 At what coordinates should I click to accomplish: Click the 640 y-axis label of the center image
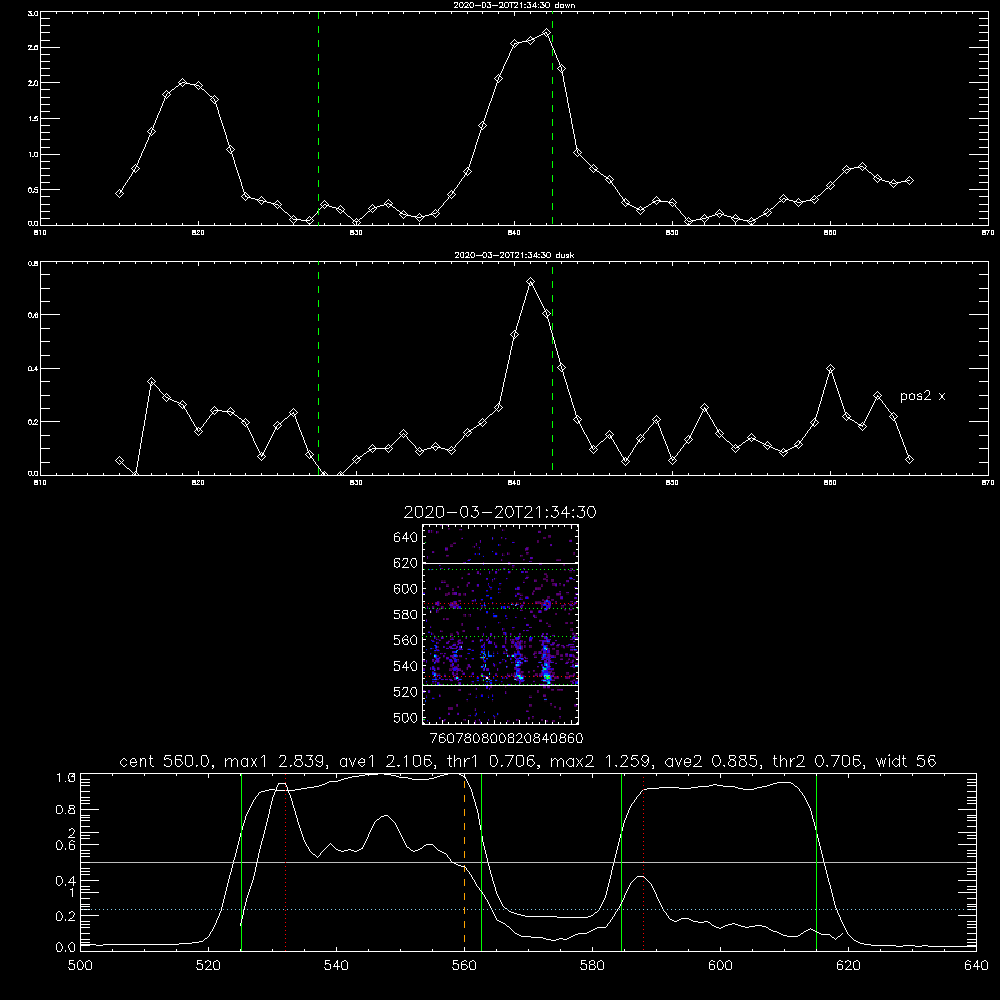tap(406, 538)
